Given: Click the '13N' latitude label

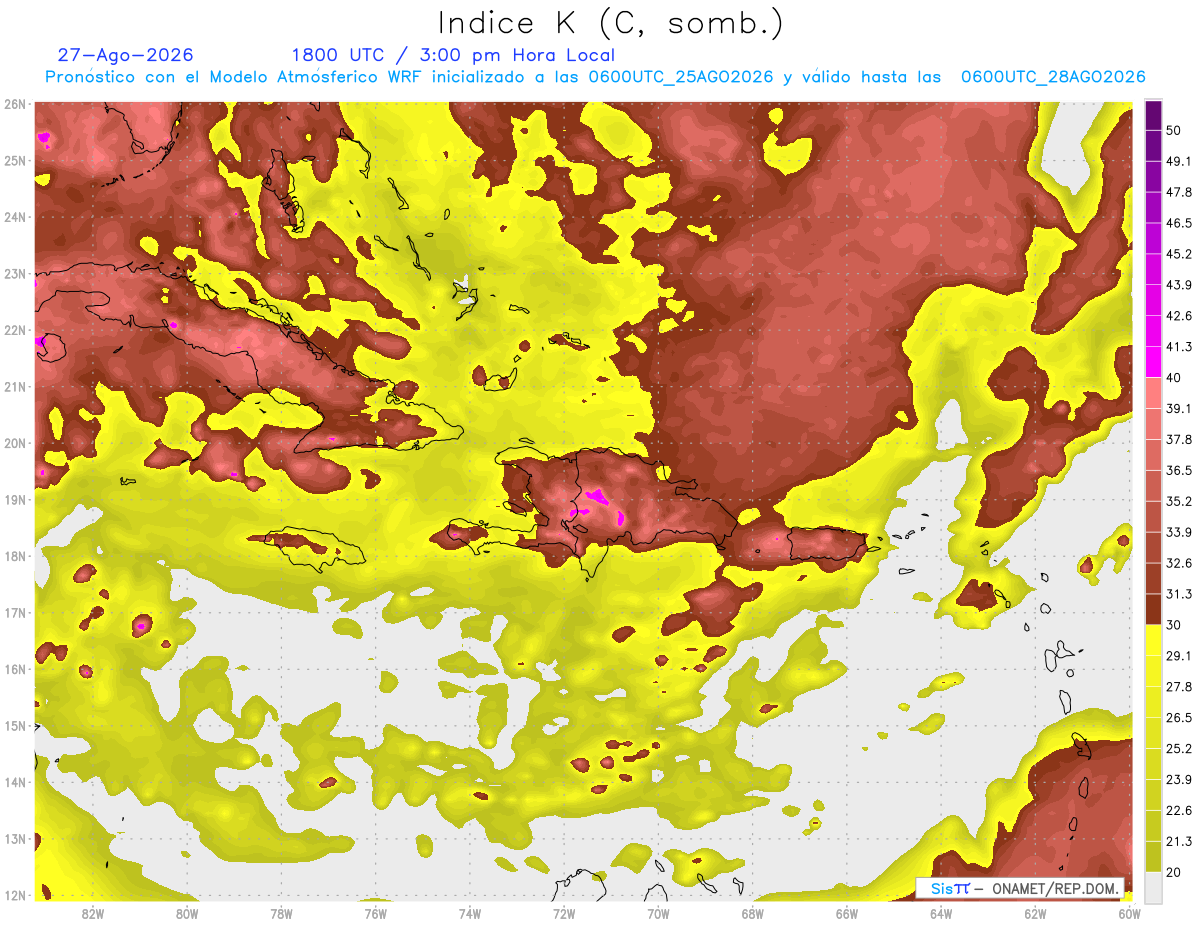Looking at the screenshot, I should (15, 838).
